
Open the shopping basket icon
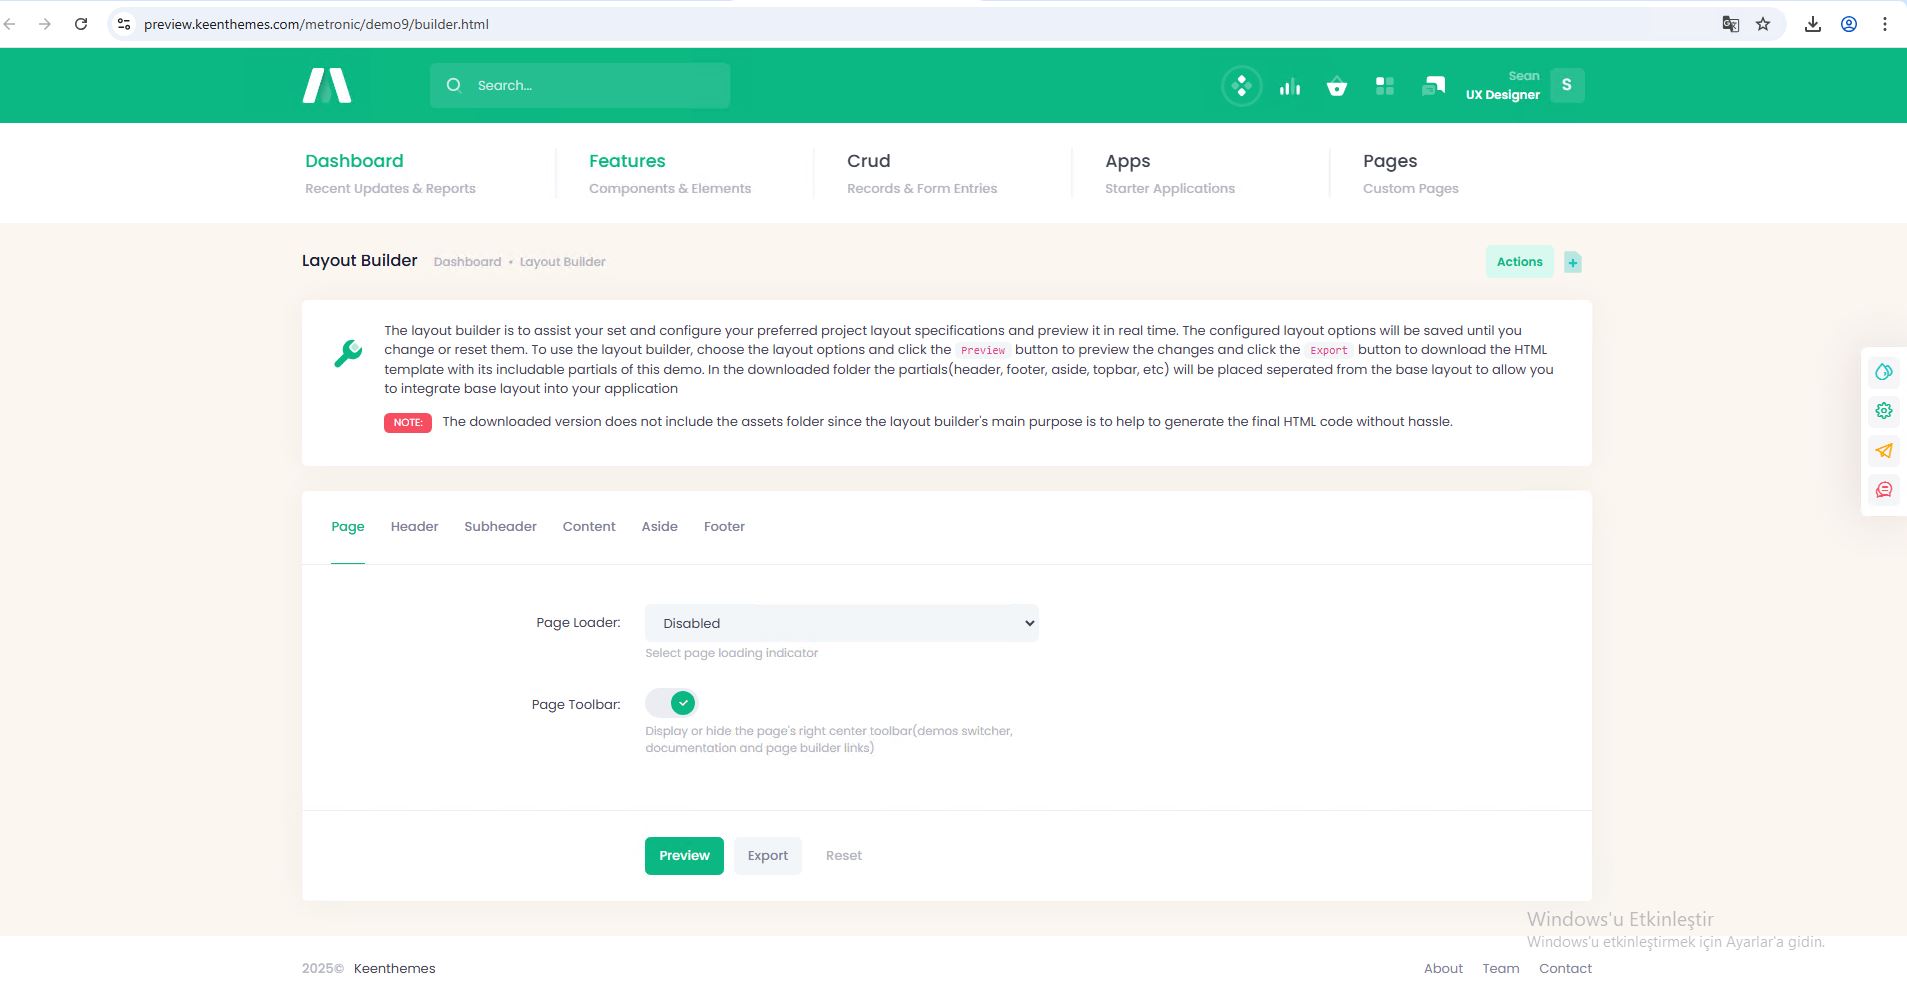1336,87
